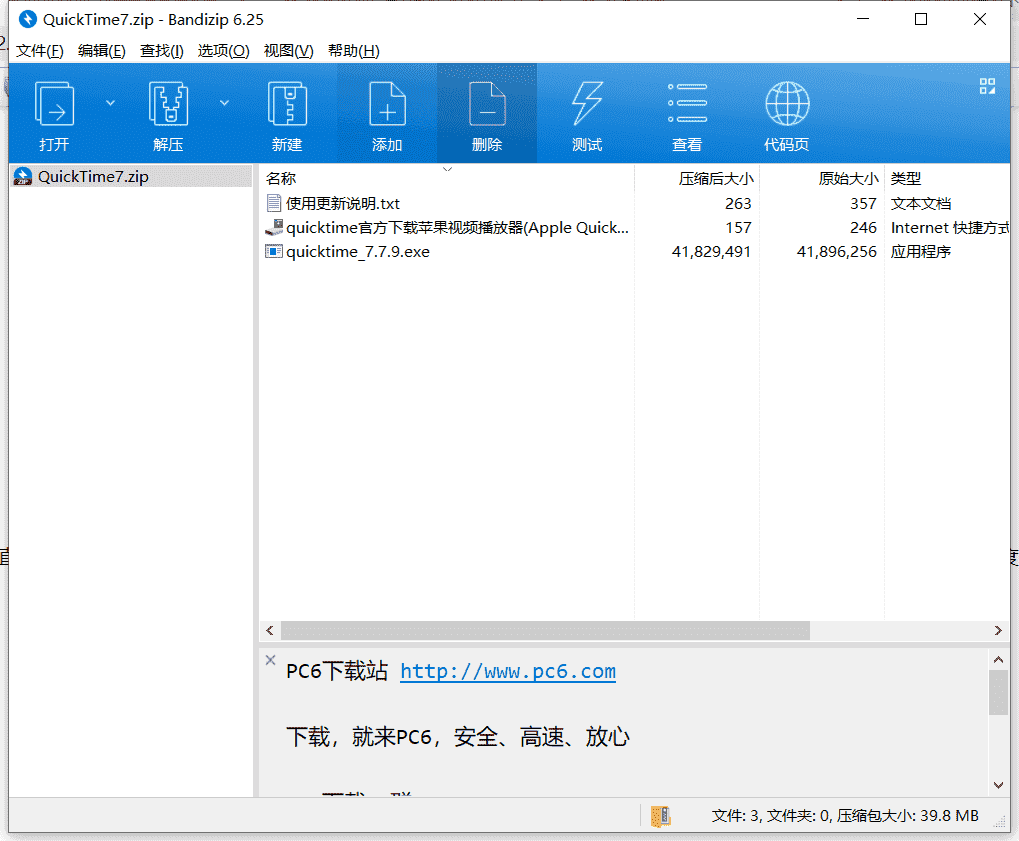Click the text document icon of 使用更新说明.txt
1019x841 pixels.
(x=274, y=203)
